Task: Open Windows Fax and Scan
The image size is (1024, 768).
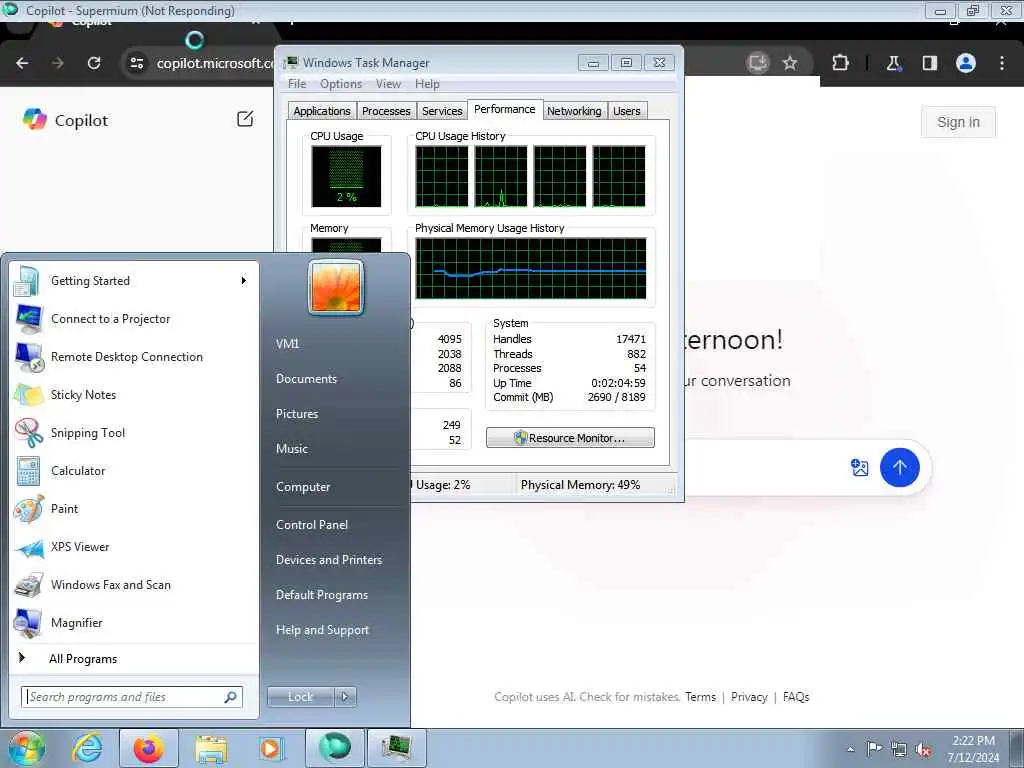Action: tap(134, 584)
